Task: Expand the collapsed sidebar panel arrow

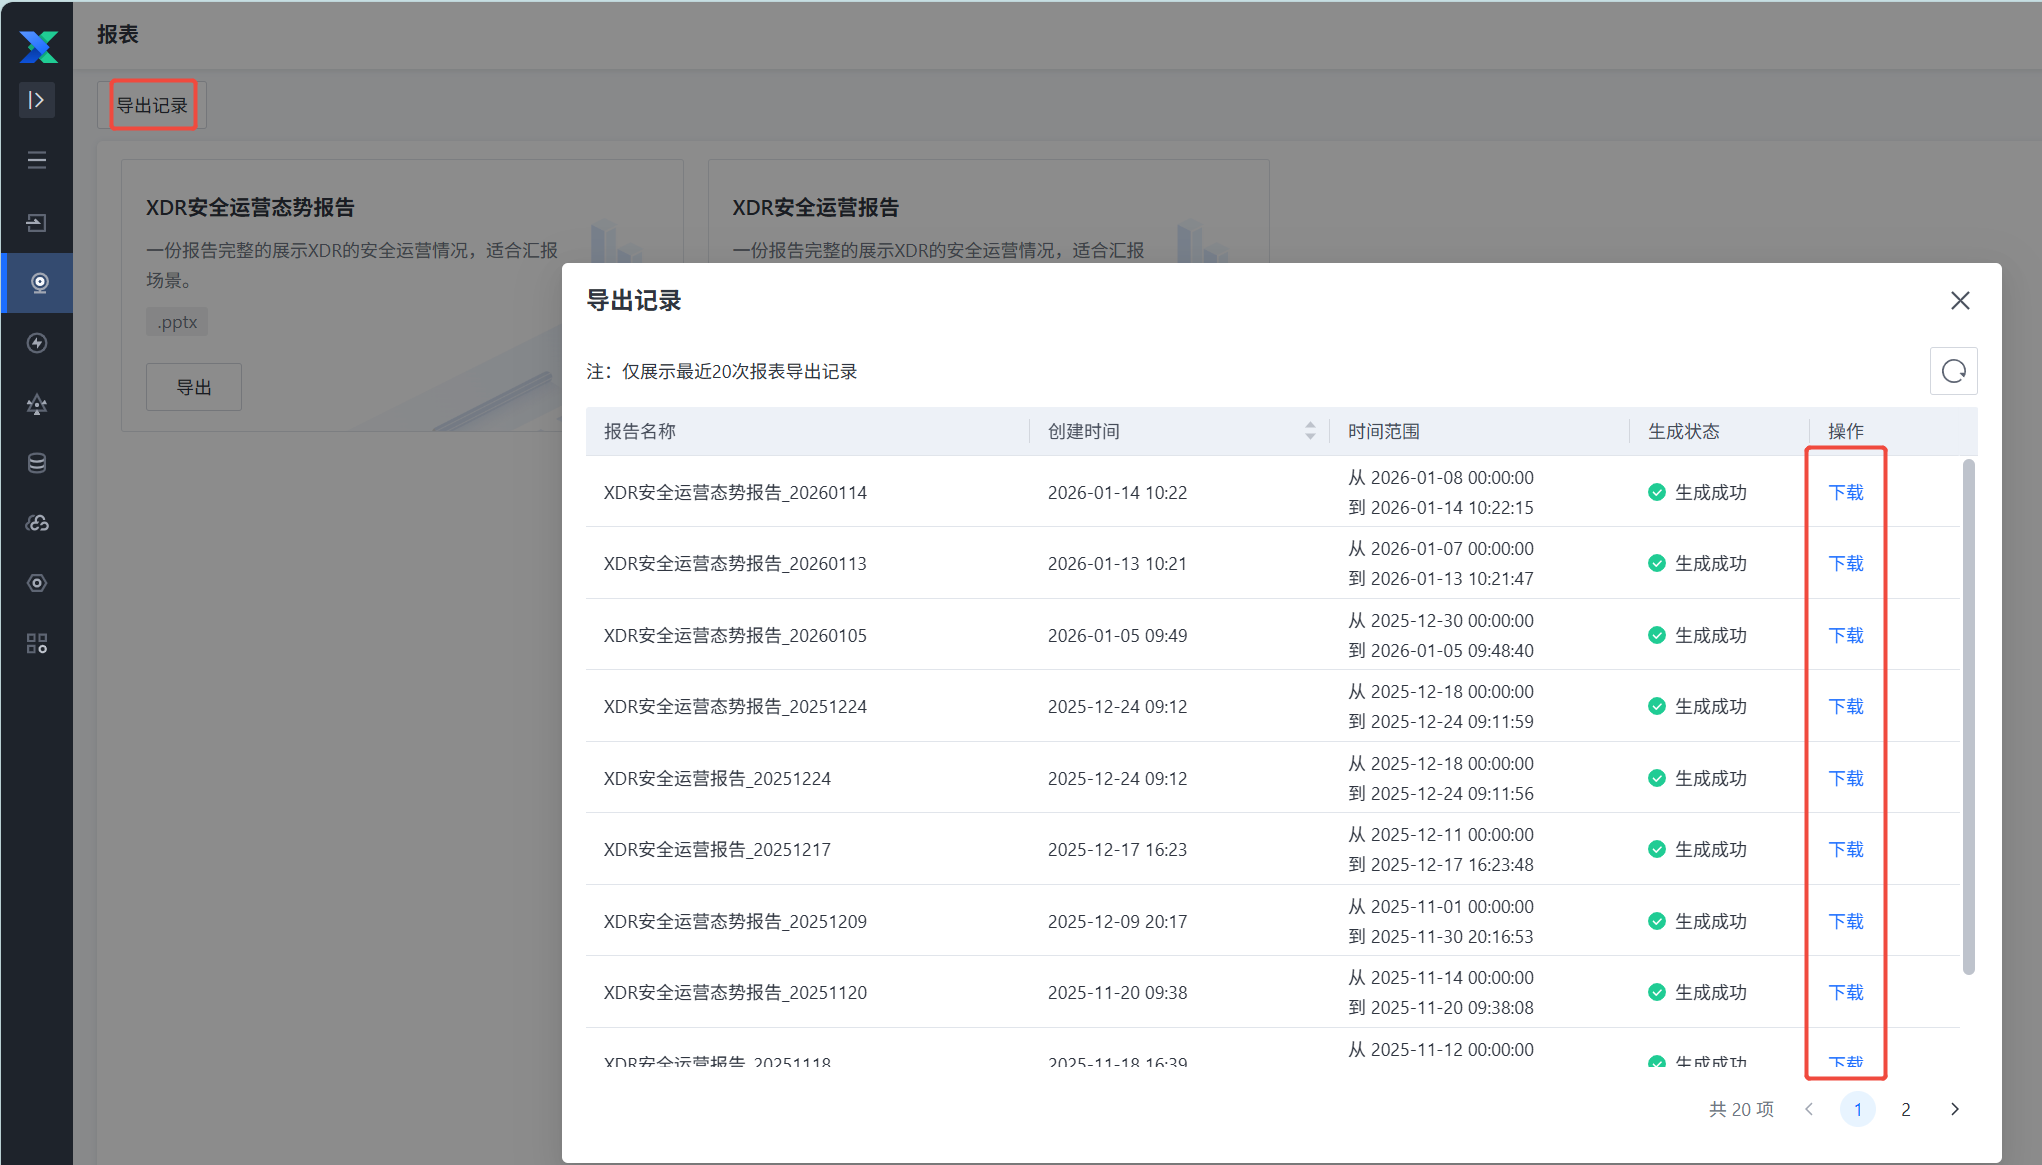Action: tap(37, 100)
